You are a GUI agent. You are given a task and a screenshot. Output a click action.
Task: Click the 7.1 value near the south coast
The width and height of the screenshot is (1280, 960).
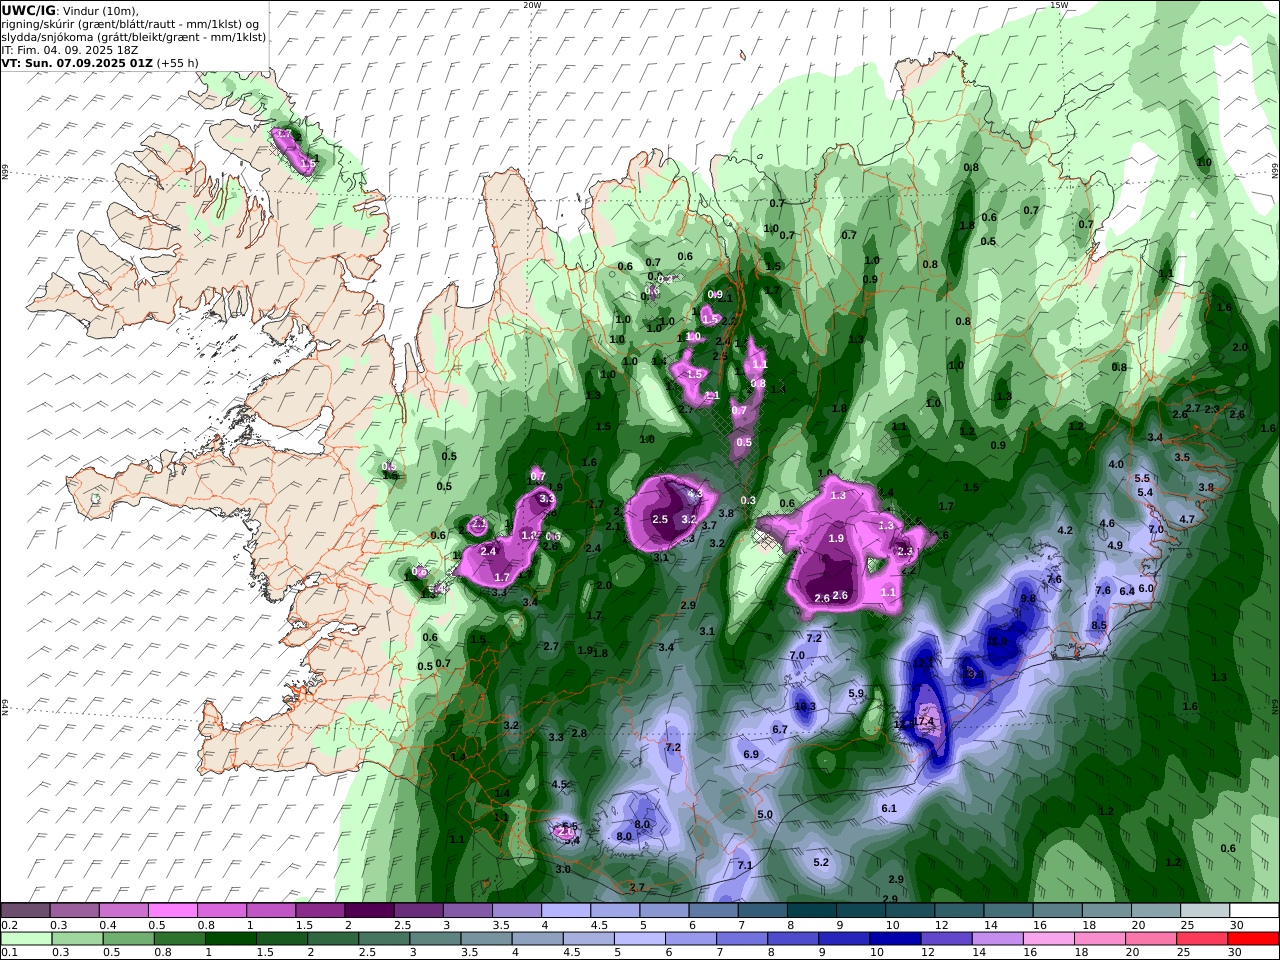745,866
